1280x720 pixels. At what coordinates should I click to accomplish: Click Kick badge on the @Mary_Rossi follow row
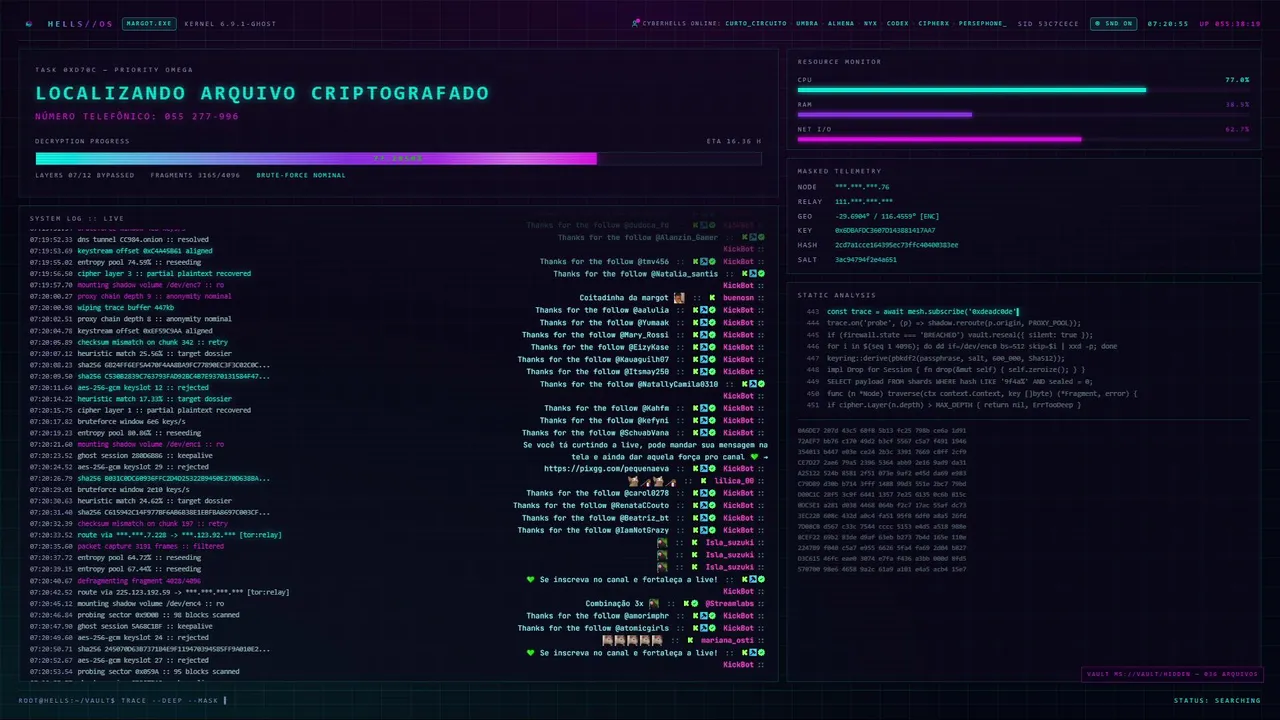click(696, 335)
